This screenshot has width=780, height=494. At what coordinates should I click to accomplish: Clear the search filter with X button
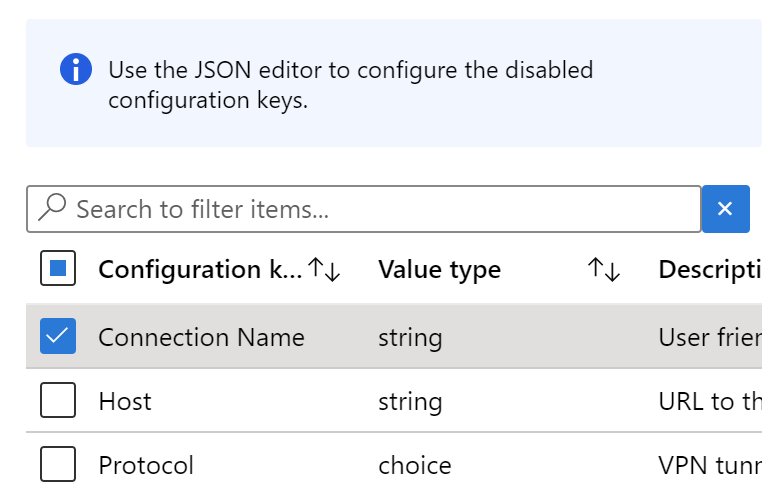(726, 208)
